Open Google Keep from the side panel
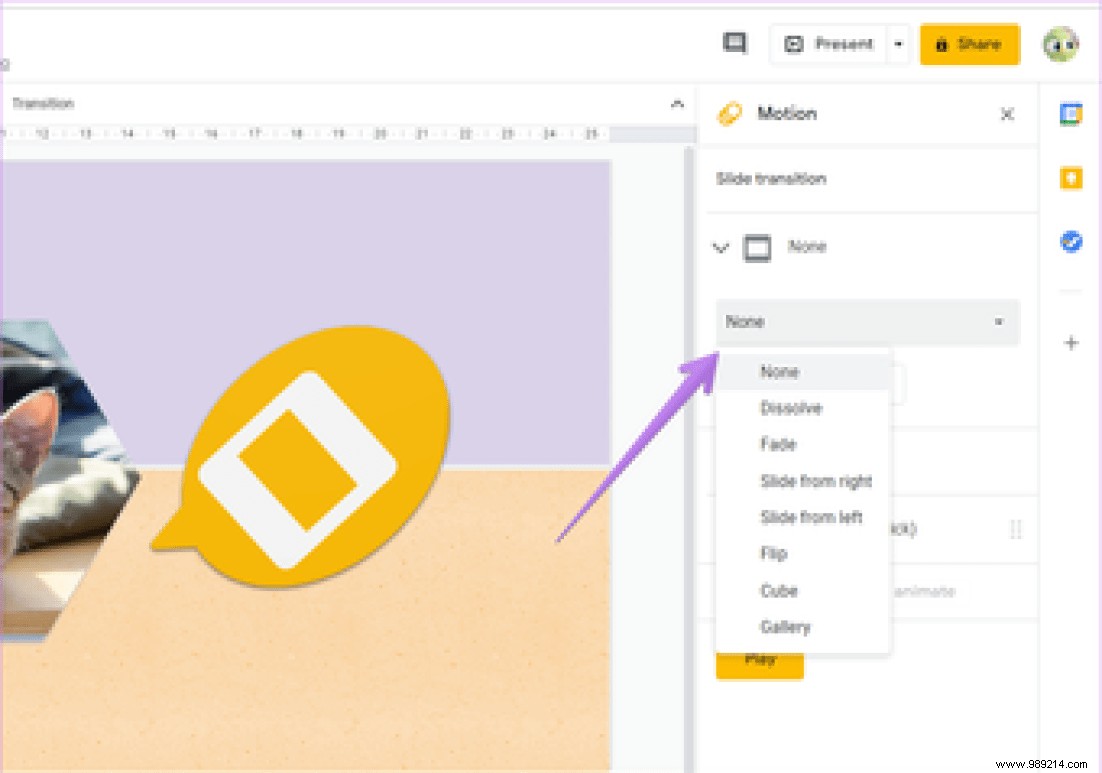Viewport: 1102px width, 773px height. point(1070,178)
